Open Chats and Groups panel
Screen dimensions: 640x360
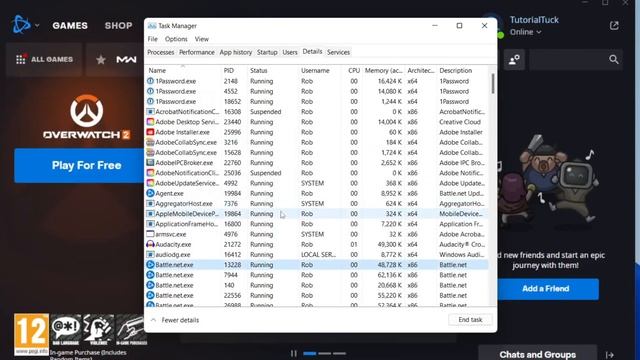click(537, 354)
